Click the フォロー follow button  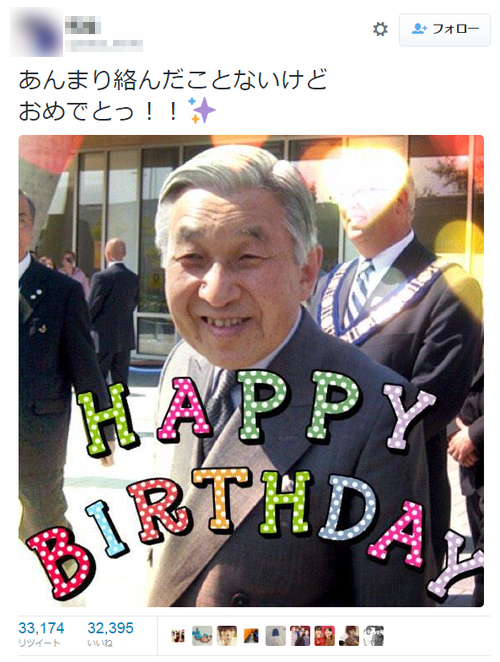(445, 30)
